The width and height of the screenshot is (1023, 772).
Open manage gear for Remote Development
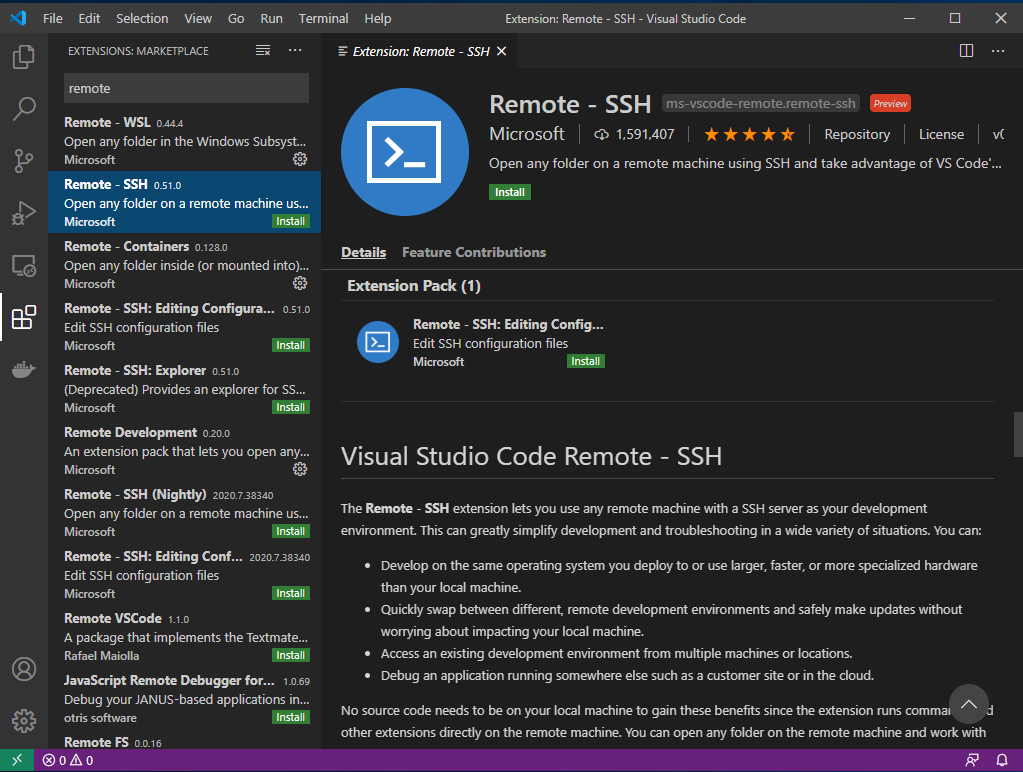click(x=300, y=469)
